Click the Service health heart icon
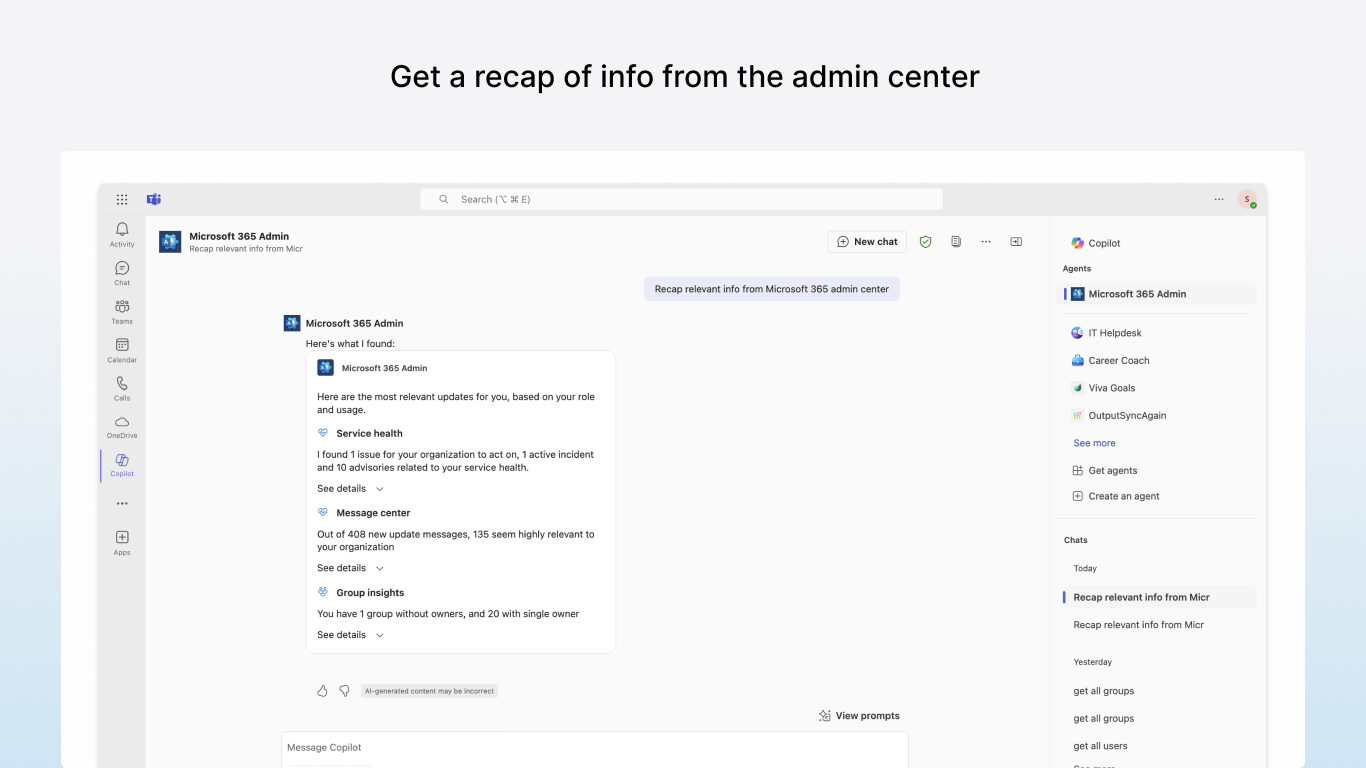The image size is (1366, 768). point(323,433)
